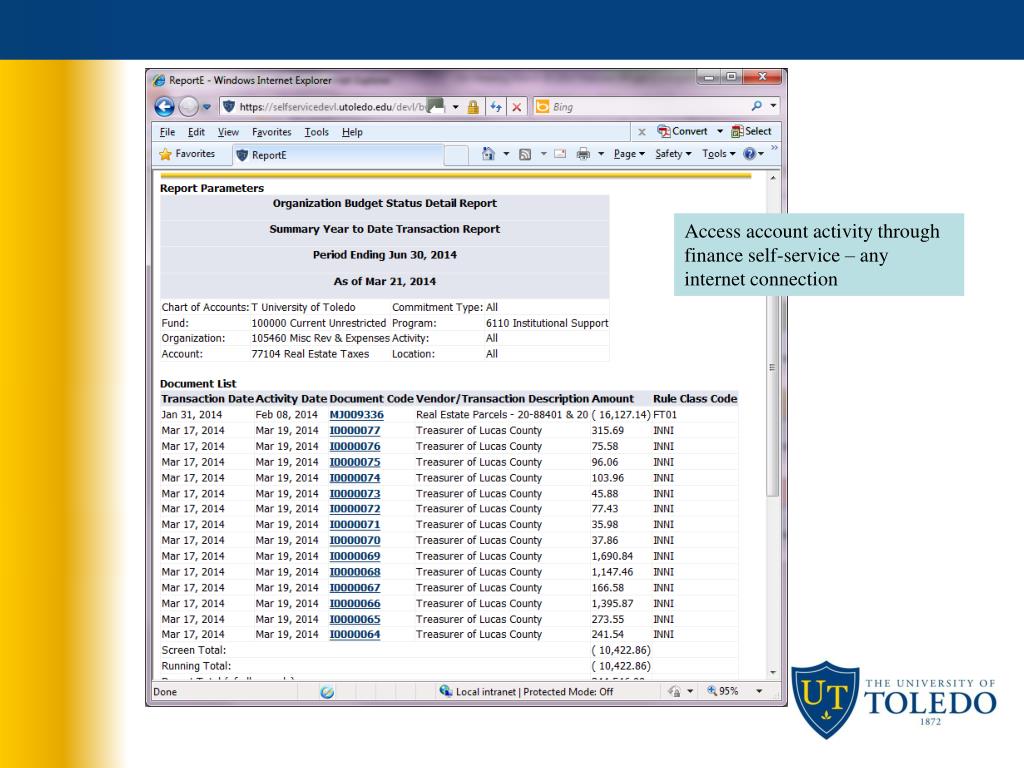
Task: Open the search provider dropdown arrow
Action: [x=773, y=105]
